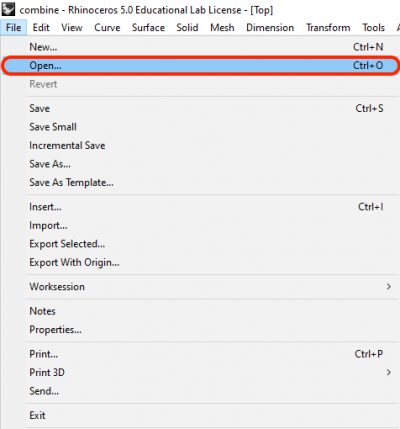Screen dimensions: 400x429
Task: Select Insert... menu item
Action: click(200, 207)
